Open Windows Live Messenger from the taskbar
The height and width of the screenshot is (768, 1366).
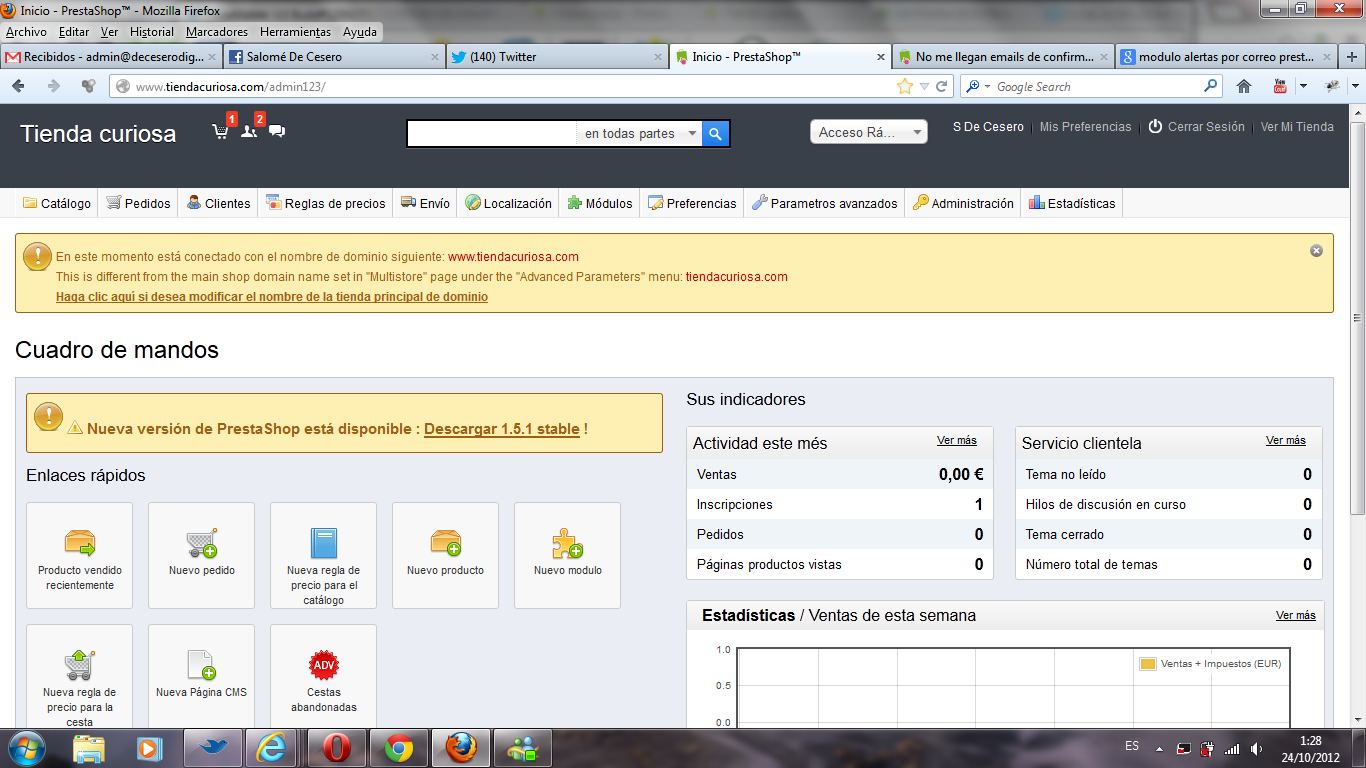pos(523,748)
